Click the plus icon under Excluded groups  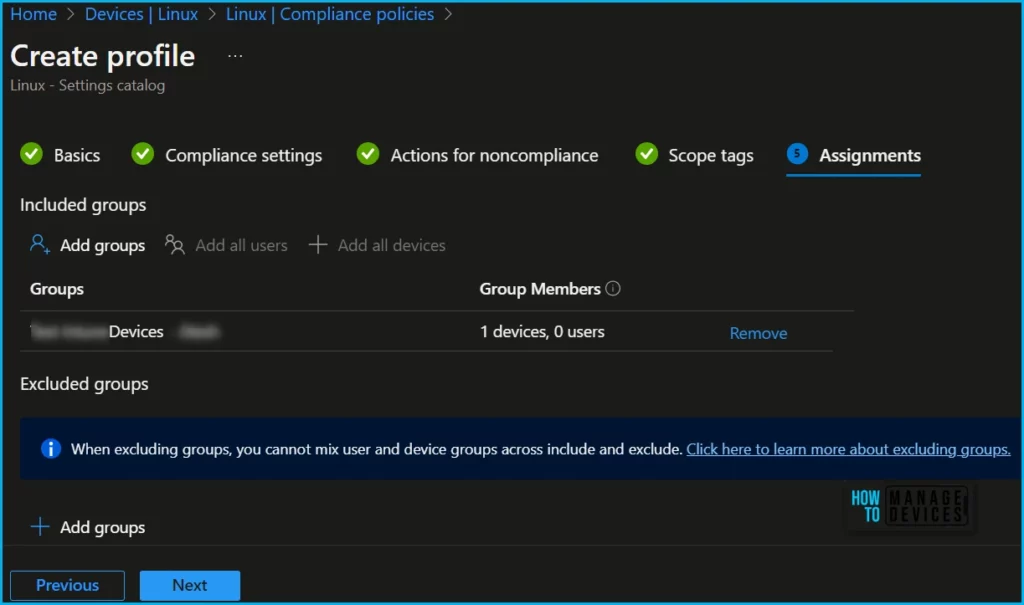[40, 527]
